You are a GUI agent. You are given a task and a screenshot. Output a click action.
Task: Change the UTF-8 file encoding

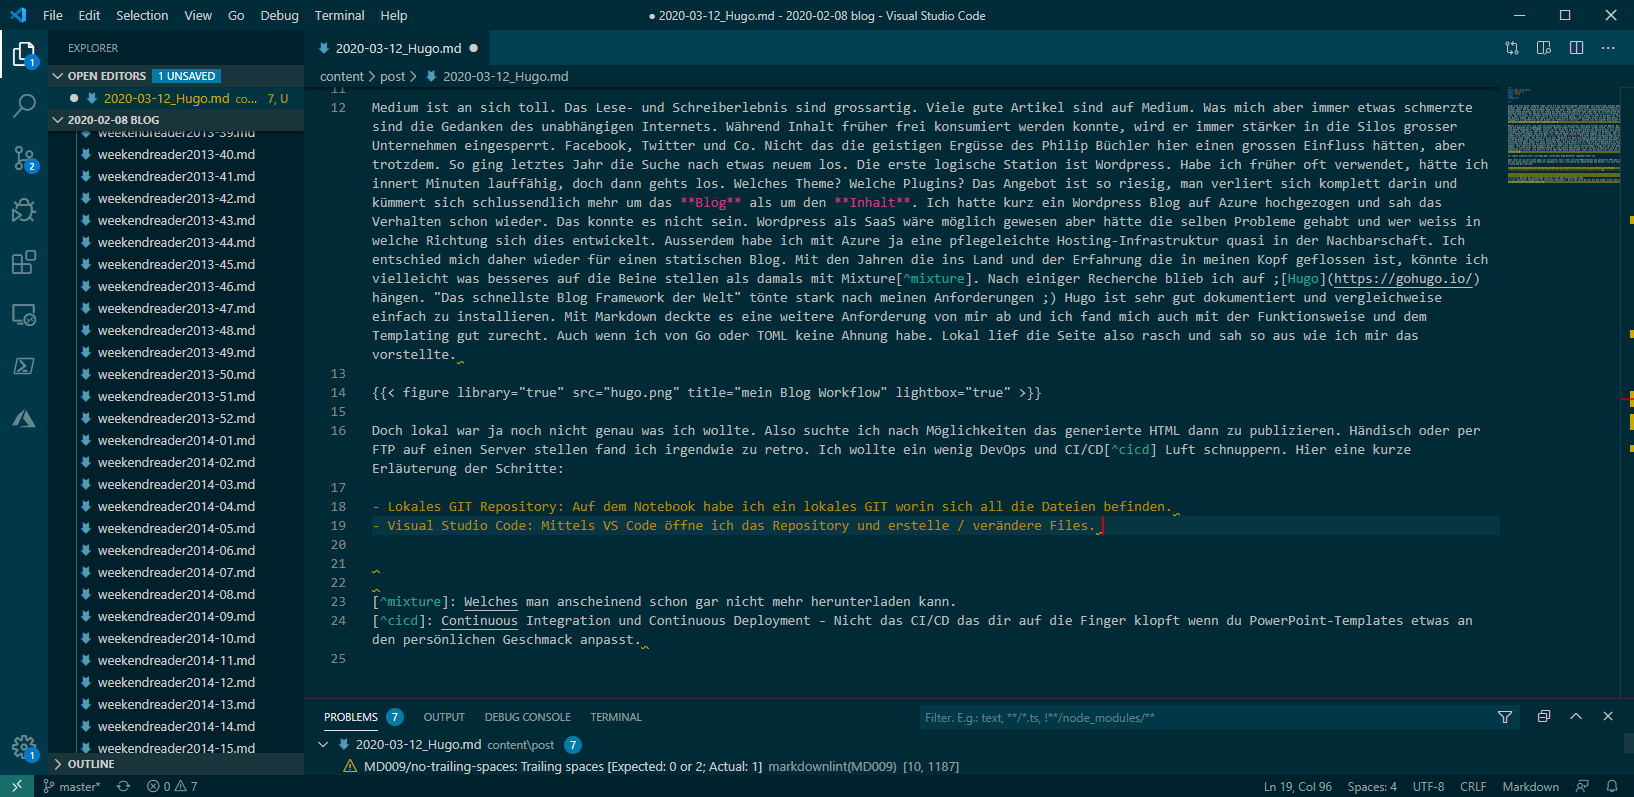click(x=1428, y=786)
